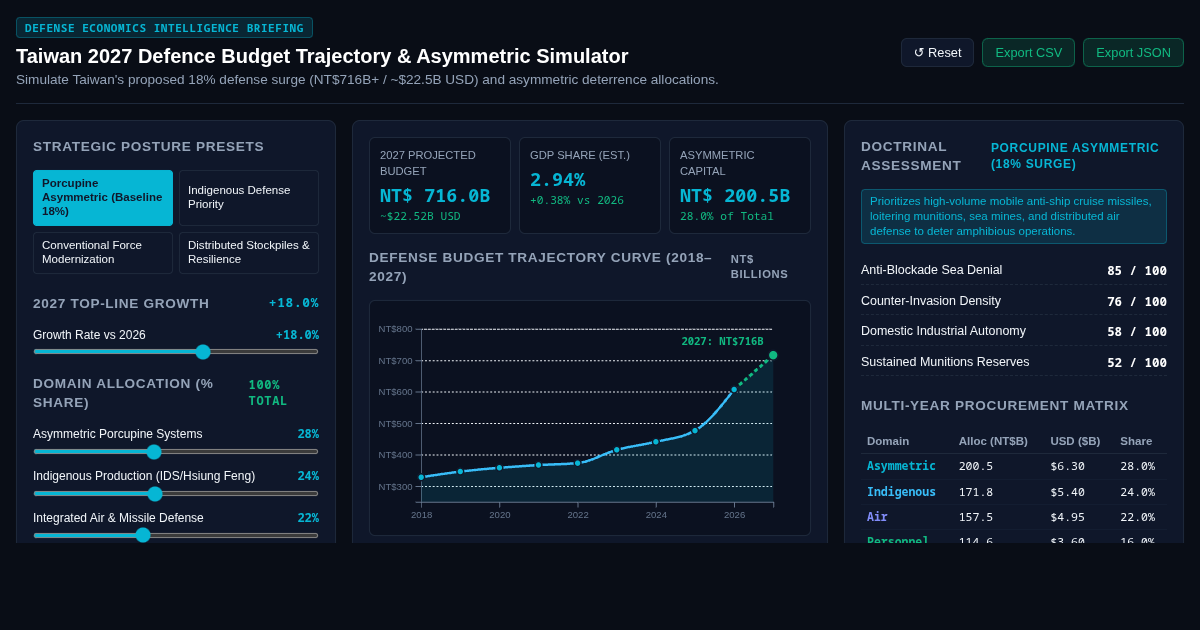Click the Domestic Industrial Autonomy row

point(1014,331)
